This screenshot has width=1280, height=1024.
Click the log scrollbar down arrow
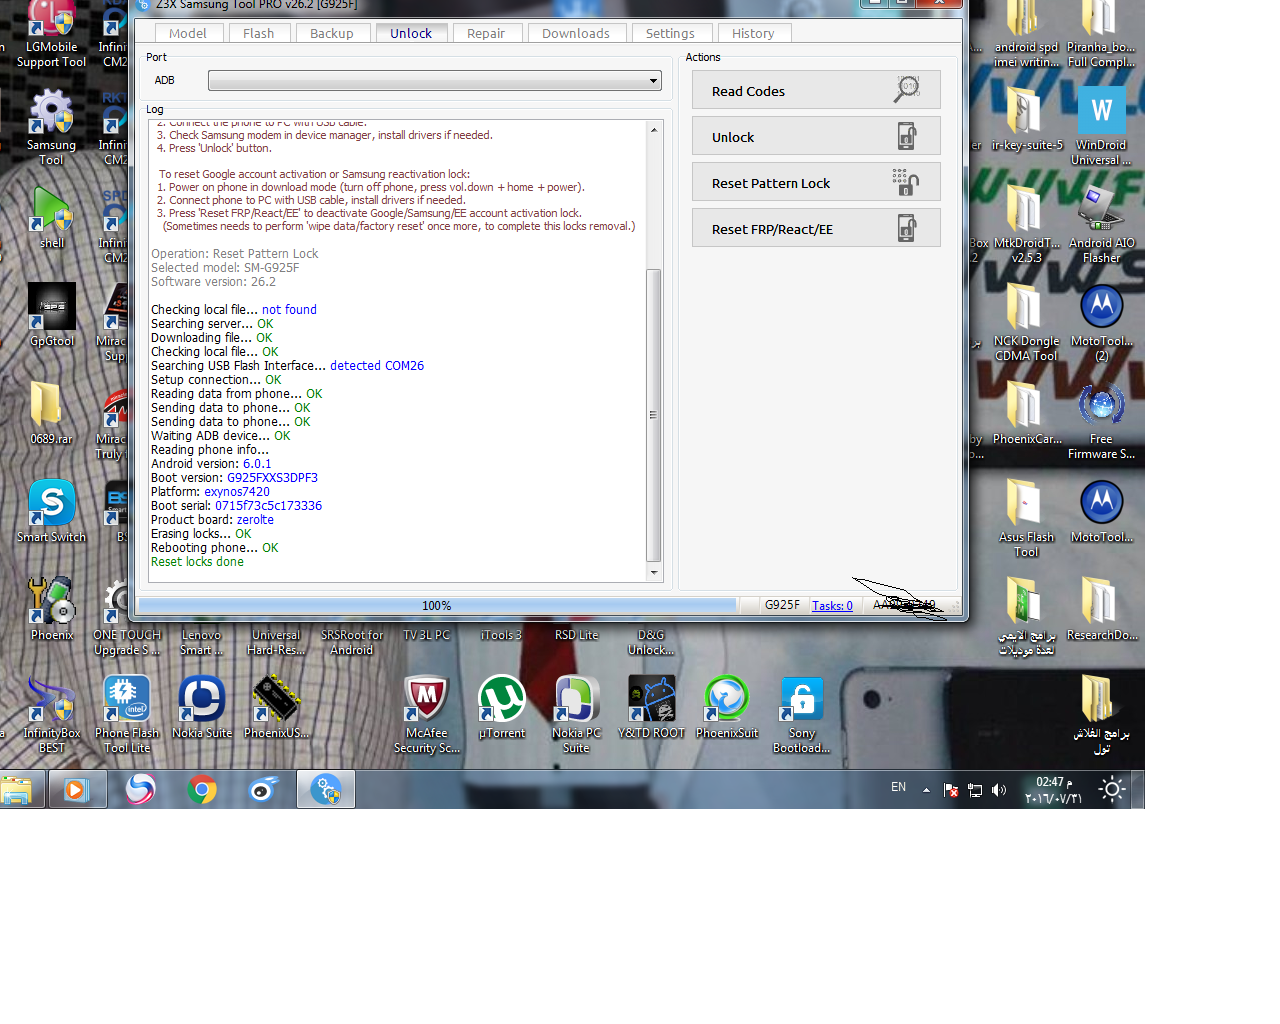point(654,573)
